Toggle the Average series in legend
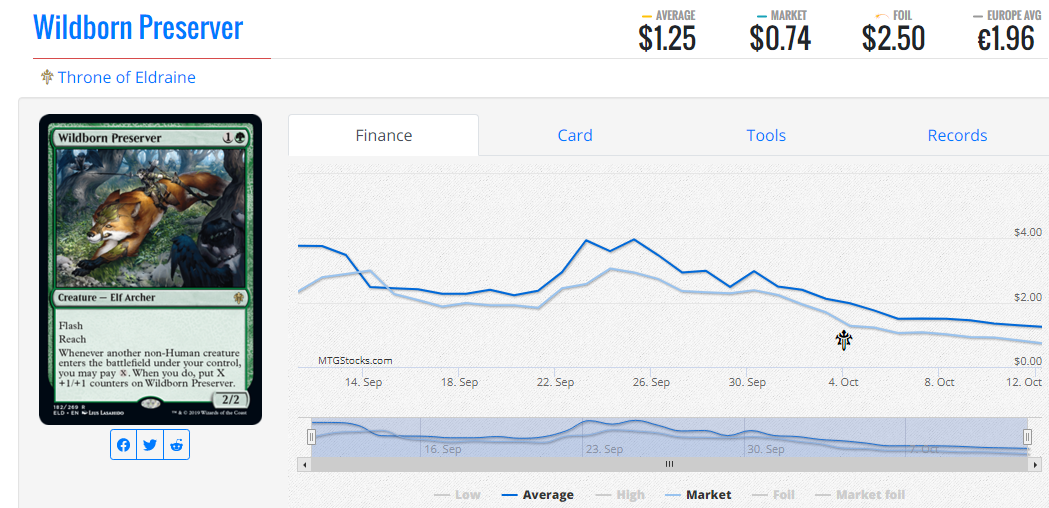The image size is (1049, 508). click(538, 495)
